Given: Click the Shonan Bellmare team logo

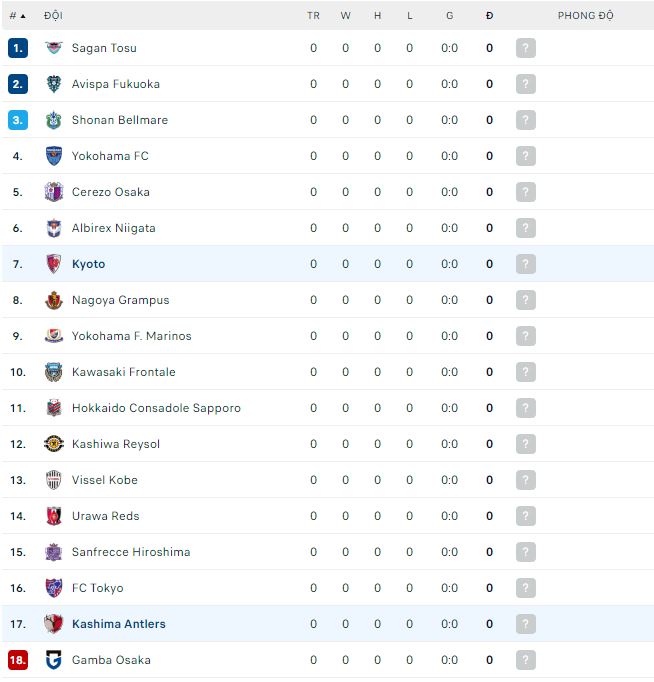Looking at the screenshot, I should tap(54, 120).
